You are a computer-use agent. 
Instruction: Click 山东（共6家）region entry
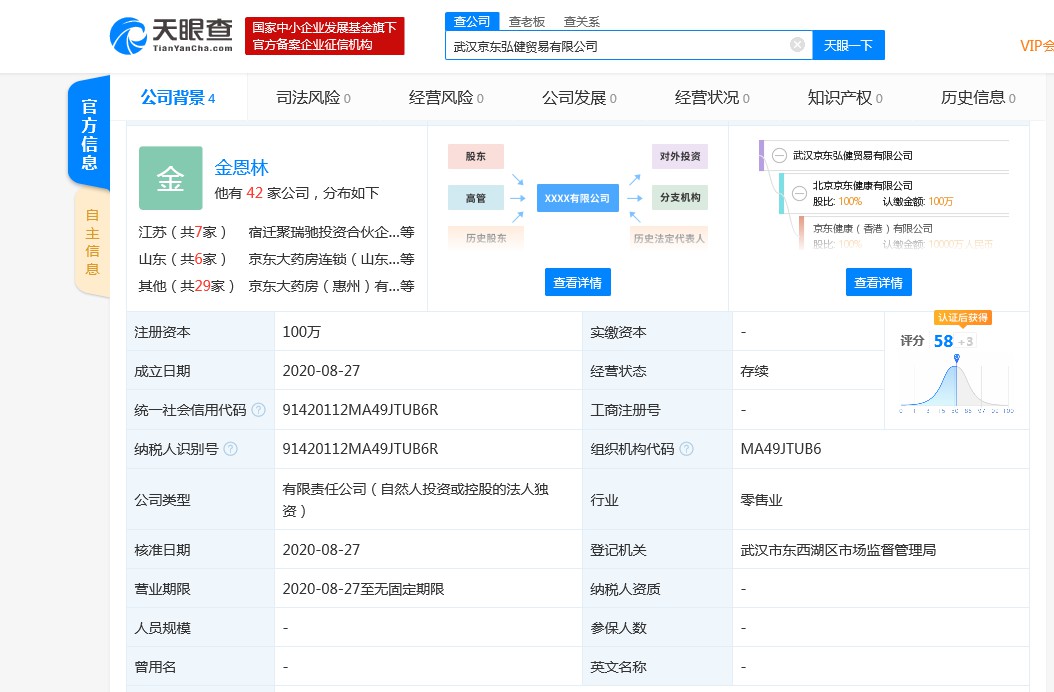pos(182,260)
